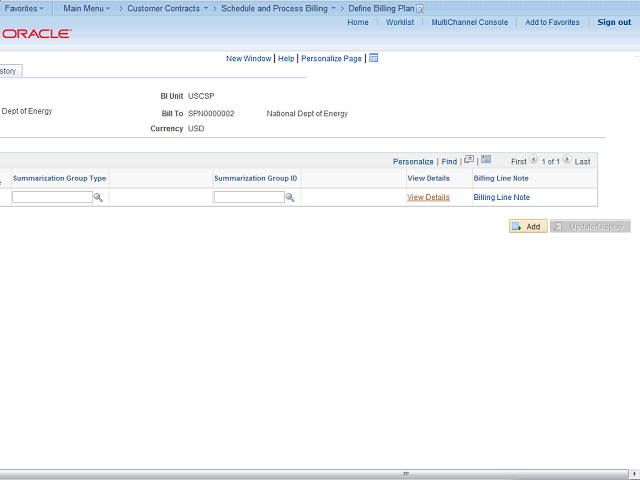Open the Worklist link
This screenshot has width=640, height=480.
[x=400, y=22]
